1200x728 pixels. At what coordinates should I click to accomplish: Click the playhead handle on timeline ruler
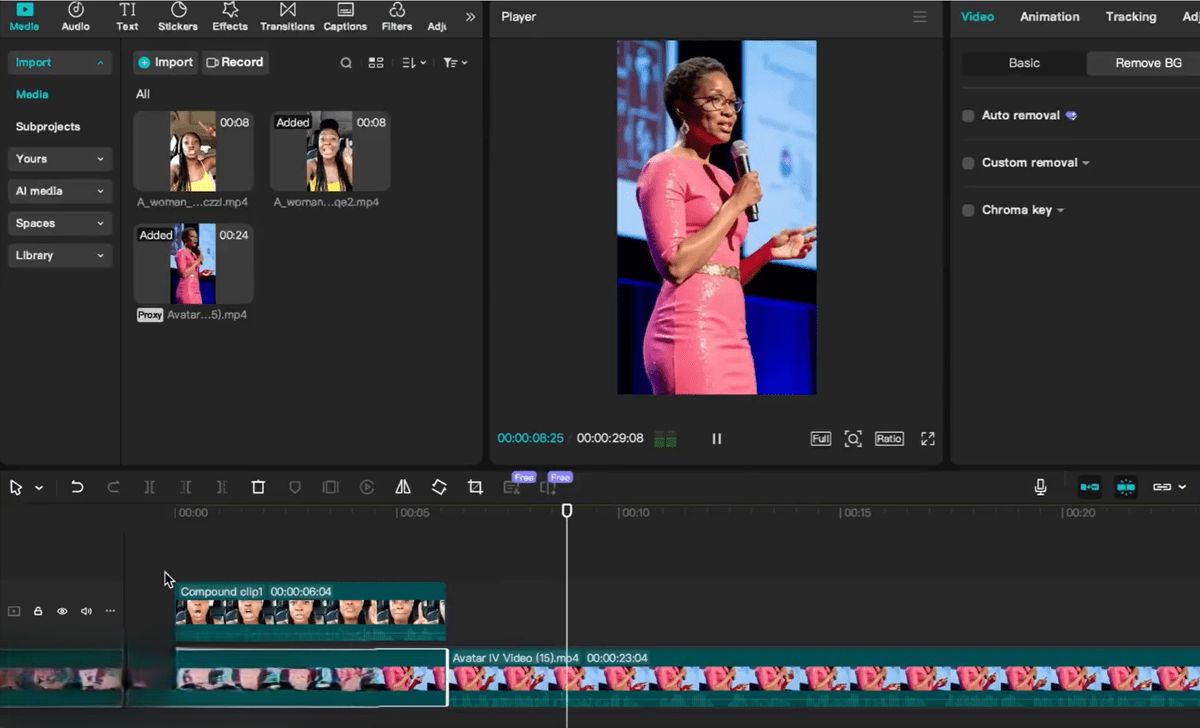pos(567,511)
